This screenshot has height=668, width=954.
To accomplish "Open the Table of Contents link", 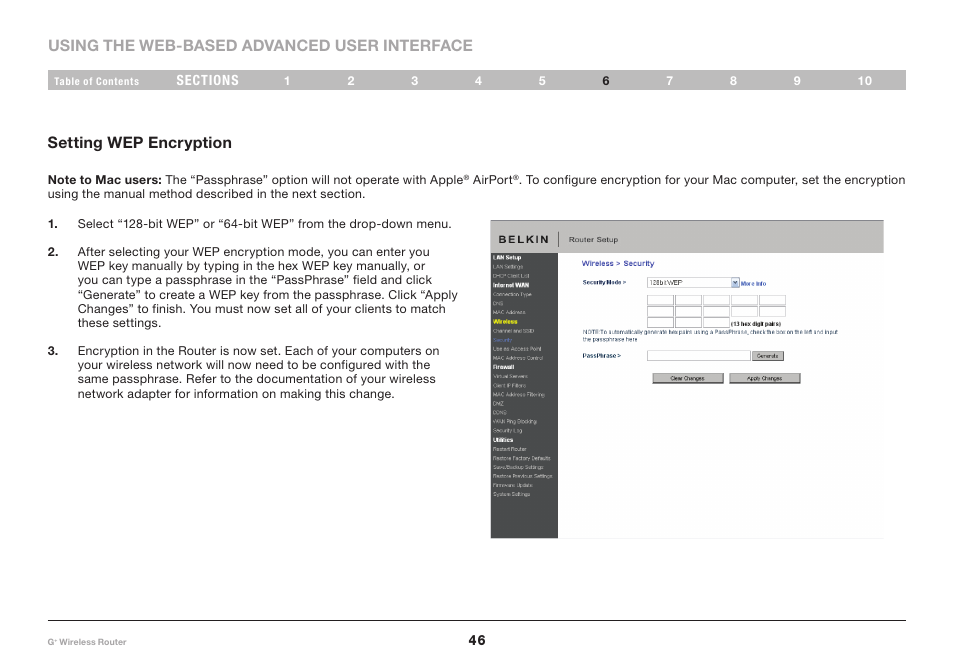I will coord(96,81).
